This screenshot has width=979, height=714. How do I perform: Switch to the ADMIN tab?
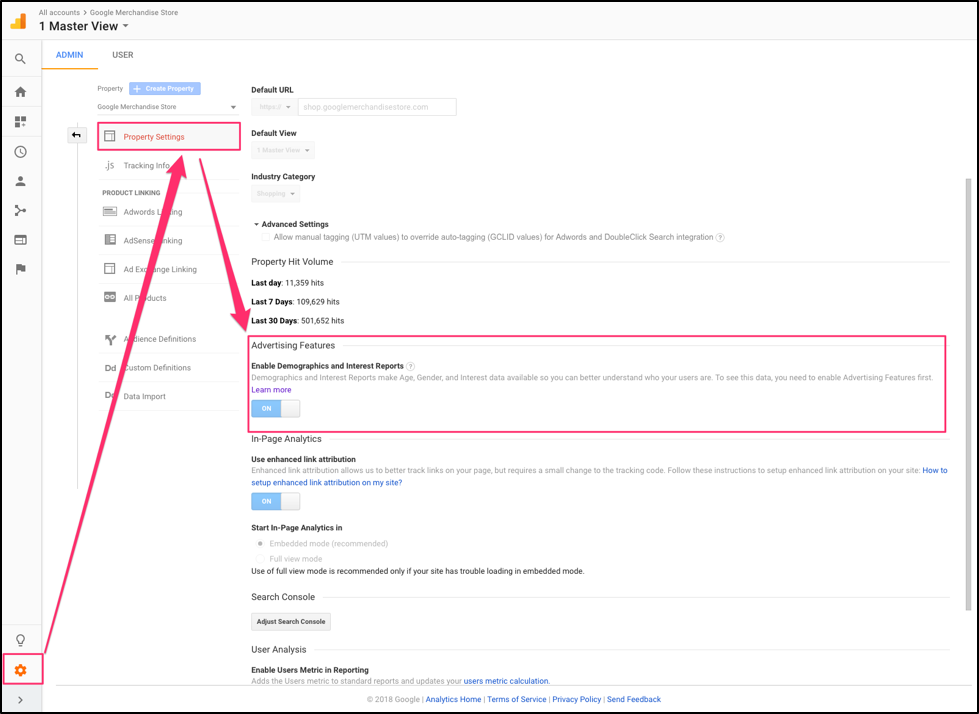click(x=69, y=55)
